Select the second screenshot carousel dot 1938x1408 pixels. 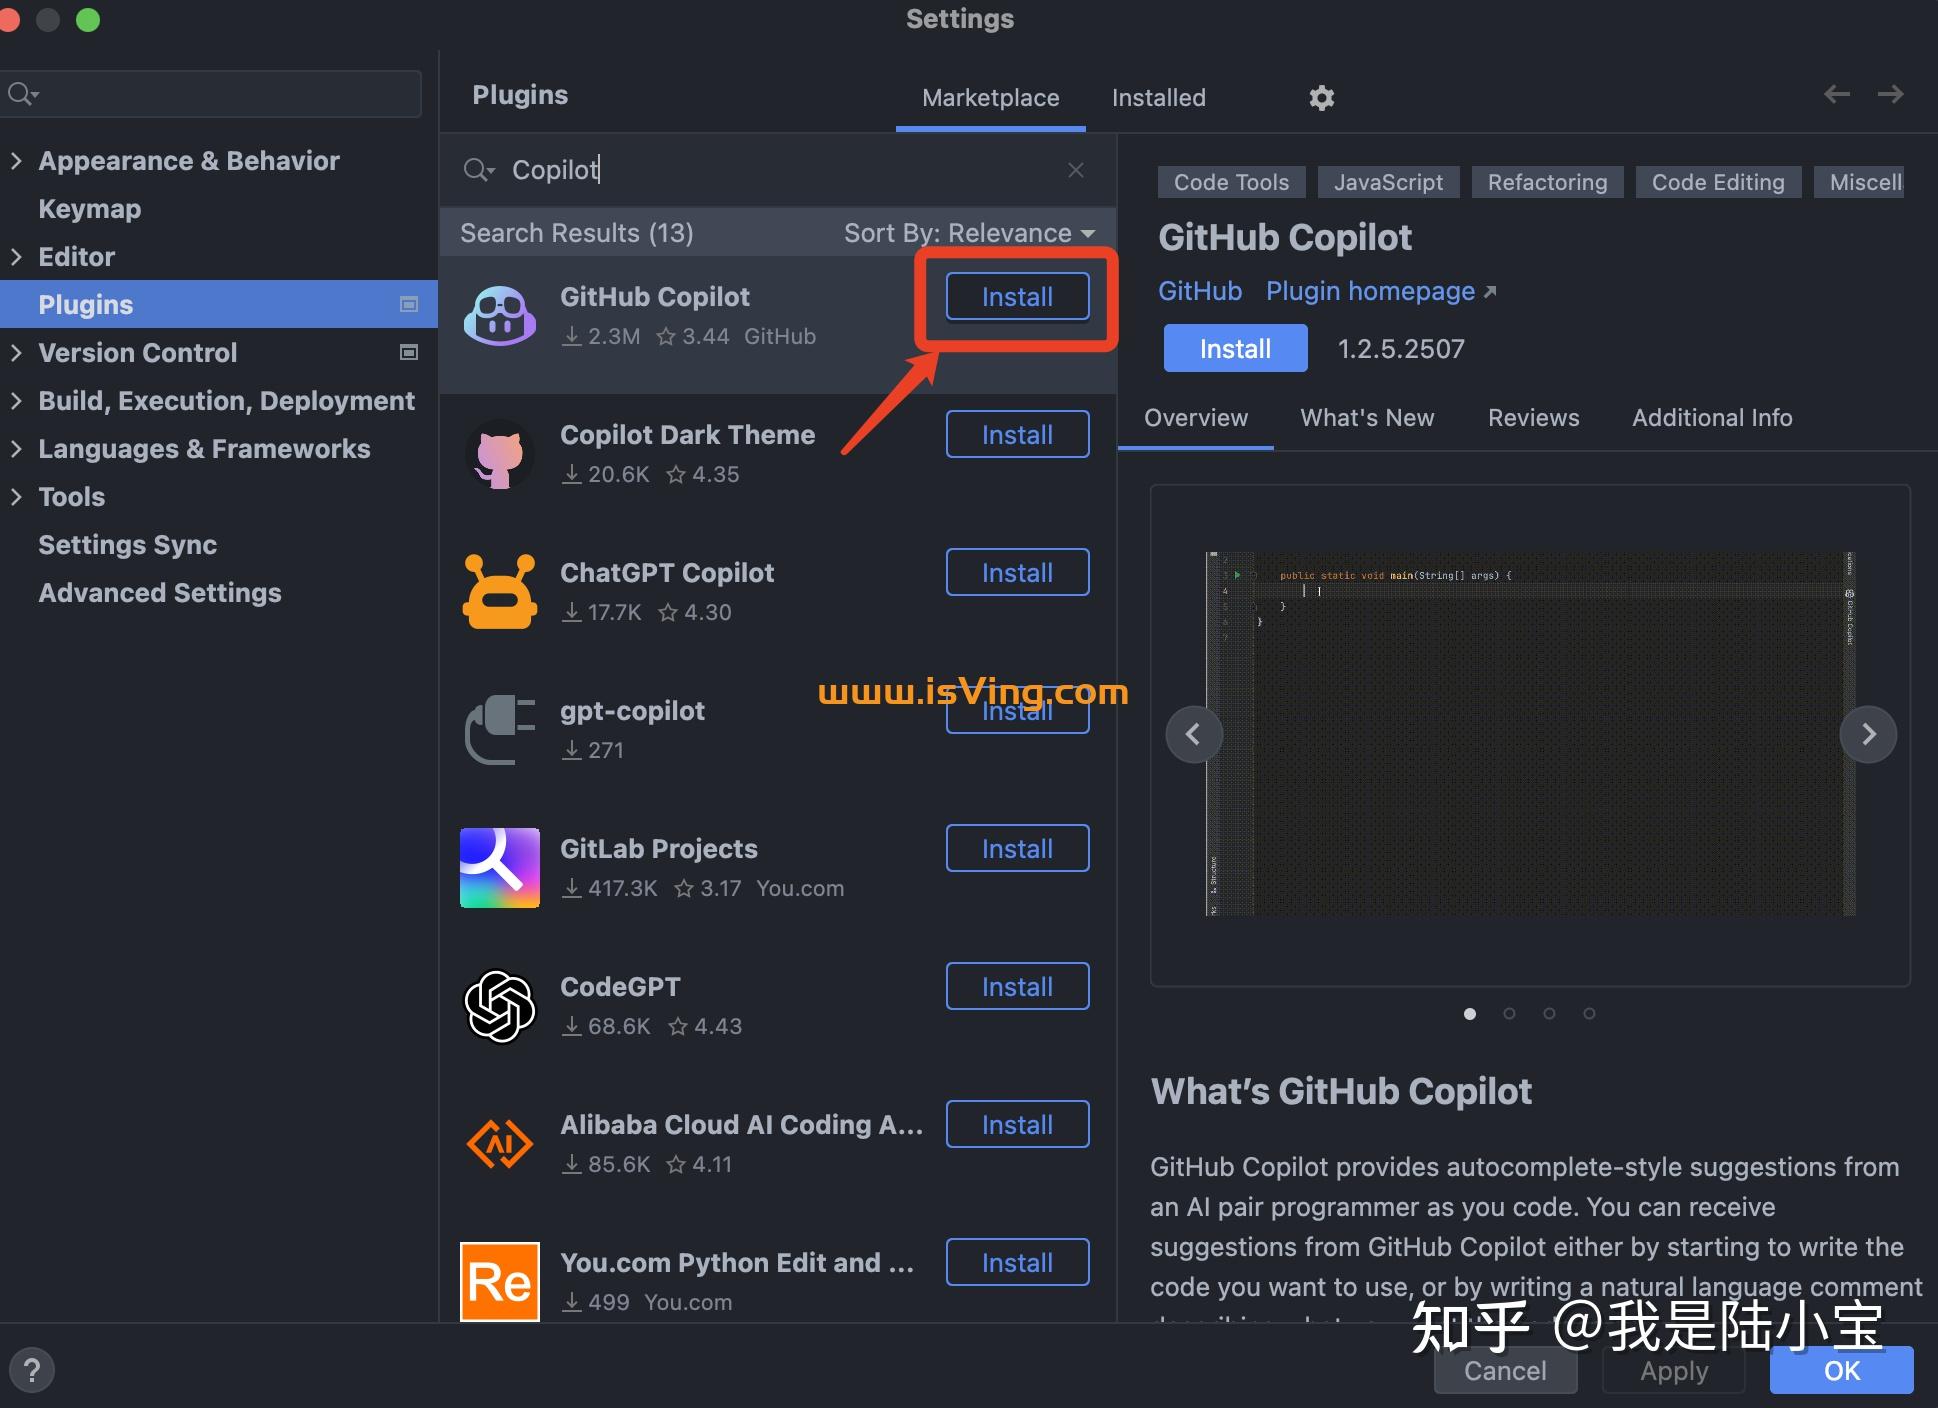tap(1509, 1013)
